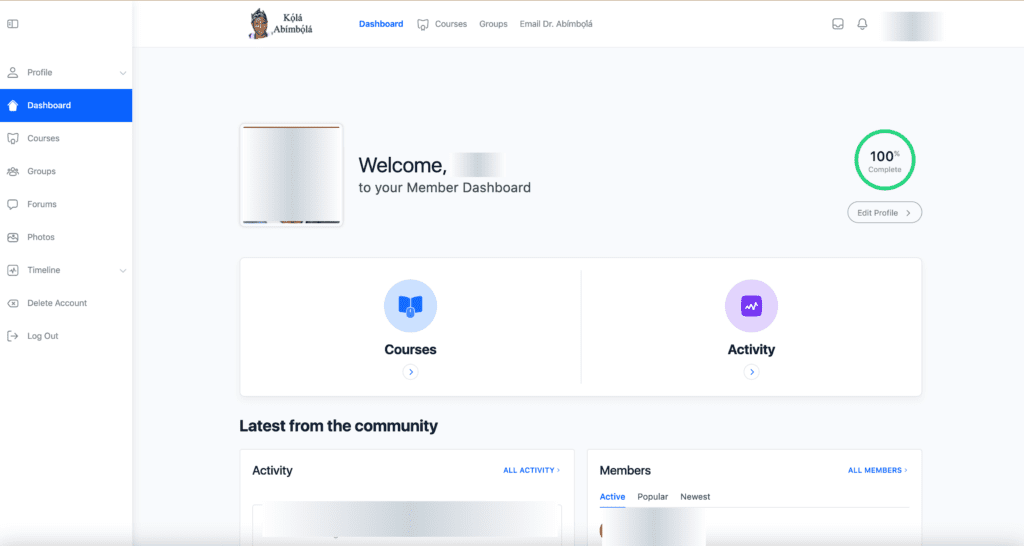
Task: Expand the Timeline submenu chevron
Action: tap(122, 270)
